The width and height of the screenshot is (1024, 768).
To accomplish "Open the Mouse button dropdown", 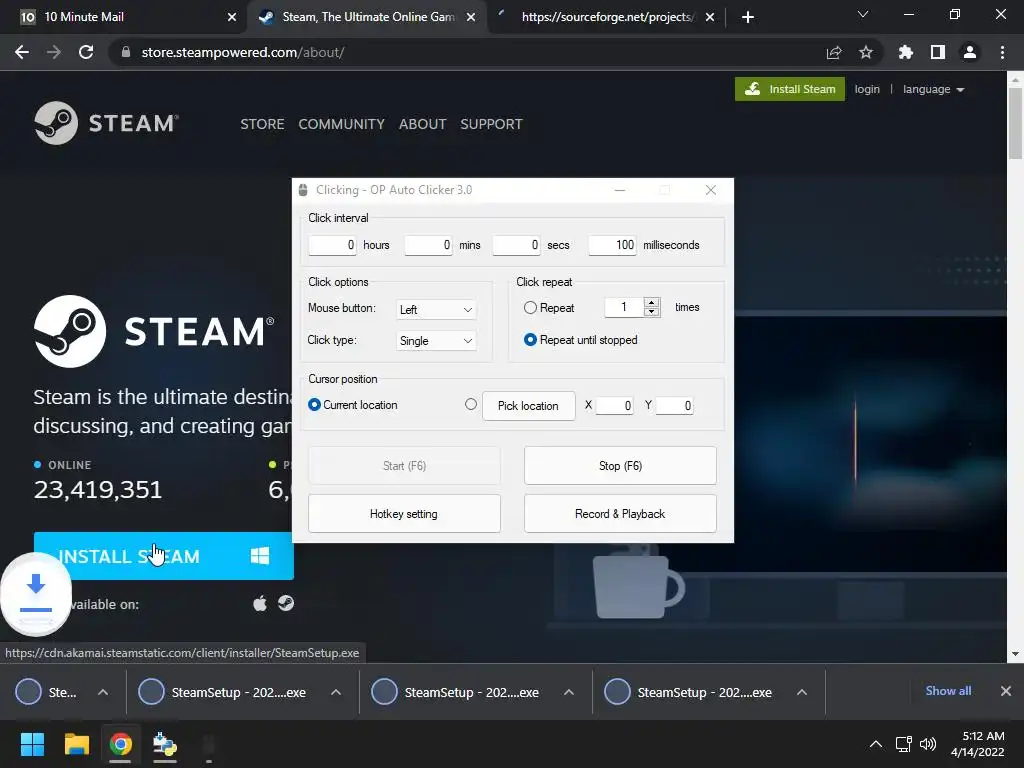I will point(436,310).
